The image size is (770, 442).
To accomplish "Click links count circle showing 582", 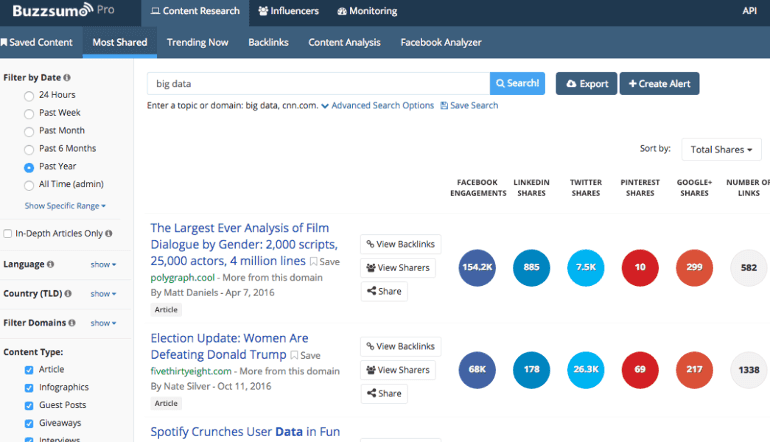I will [x=749, y=268].
